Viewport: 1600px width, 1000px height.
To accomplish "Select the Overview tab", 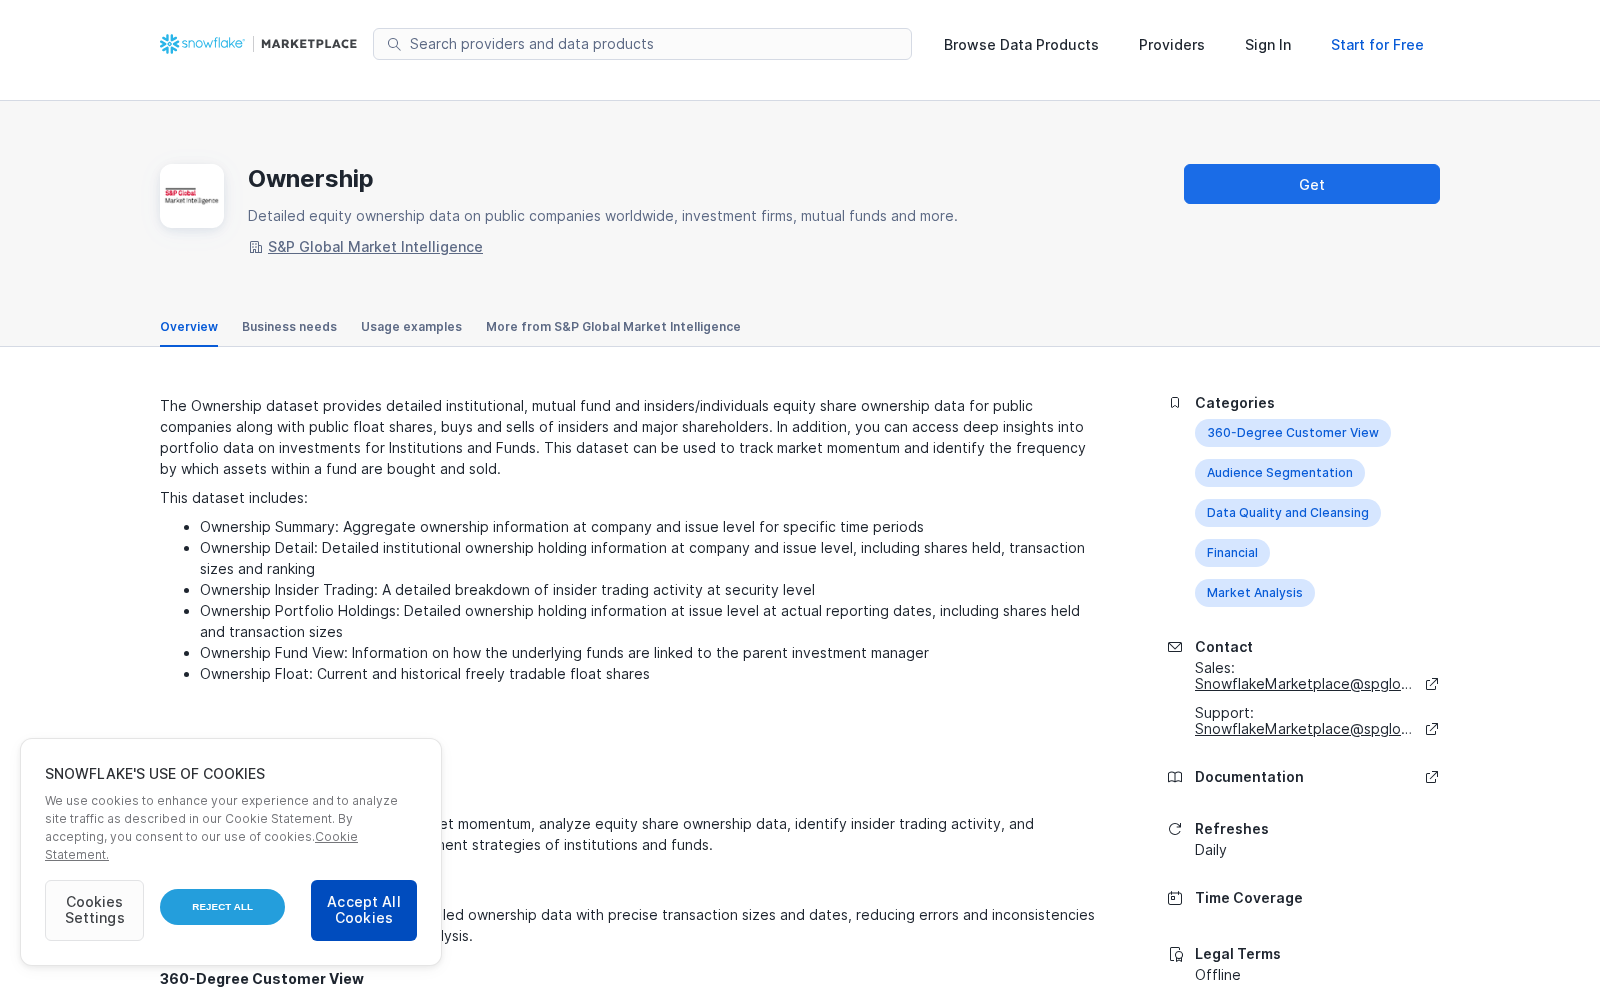I will pos(189,327).
